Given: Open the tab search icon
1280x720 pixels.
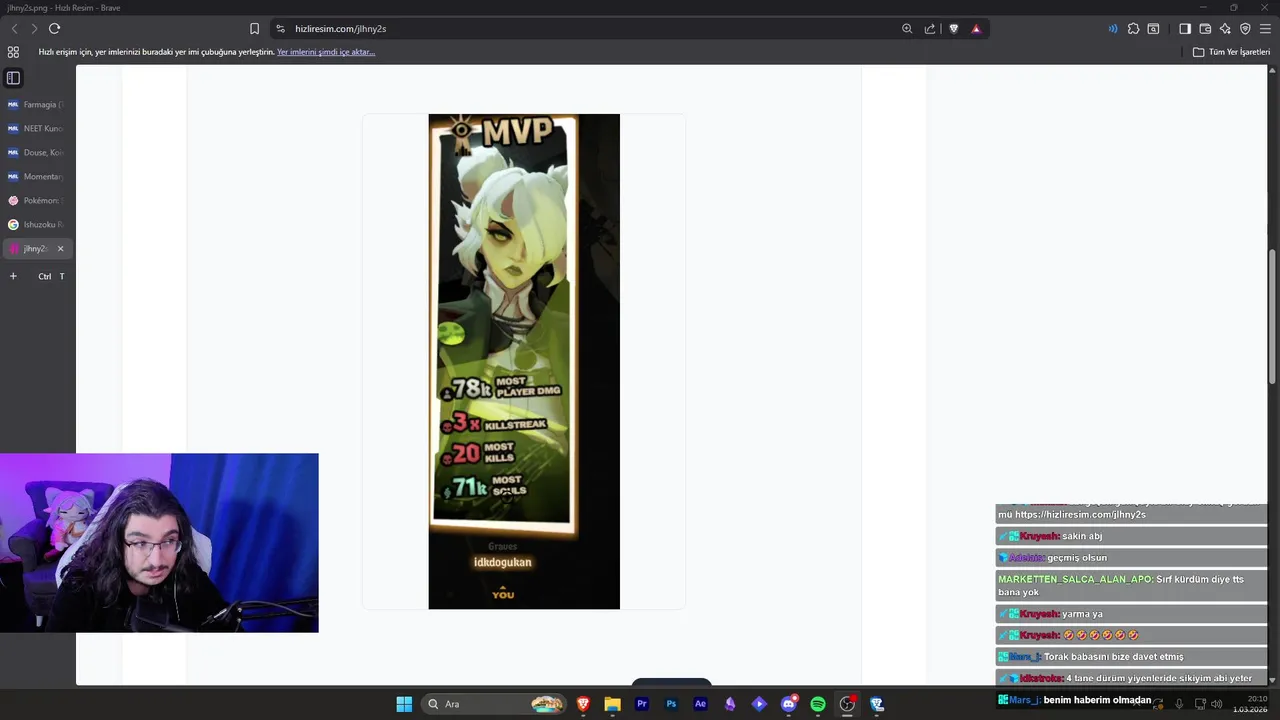Looking at the screenshot, I should point(1153,29).
